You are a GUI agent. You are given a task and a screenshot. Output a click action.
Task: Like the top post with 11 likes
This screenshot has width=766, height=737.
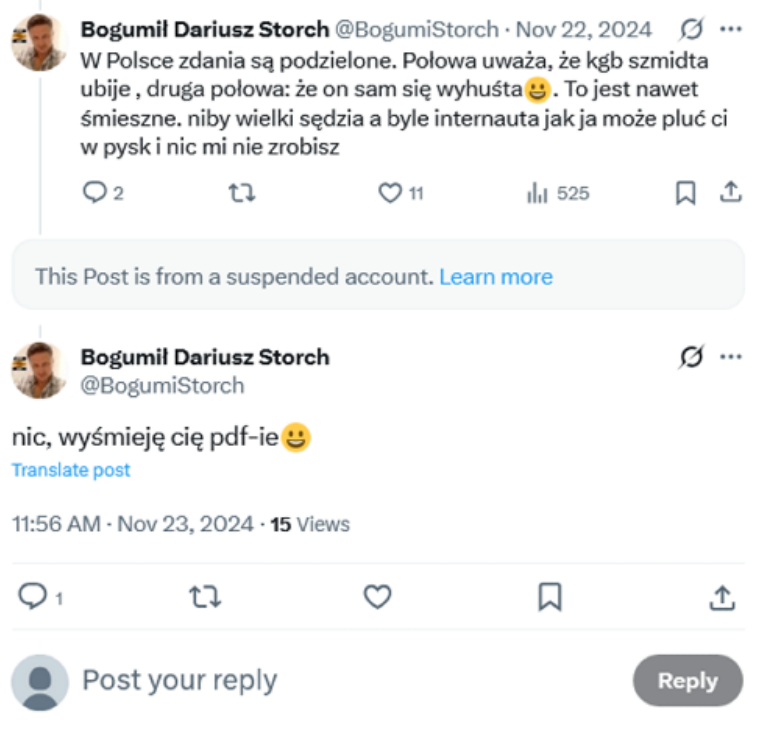(x=389, y=193)
